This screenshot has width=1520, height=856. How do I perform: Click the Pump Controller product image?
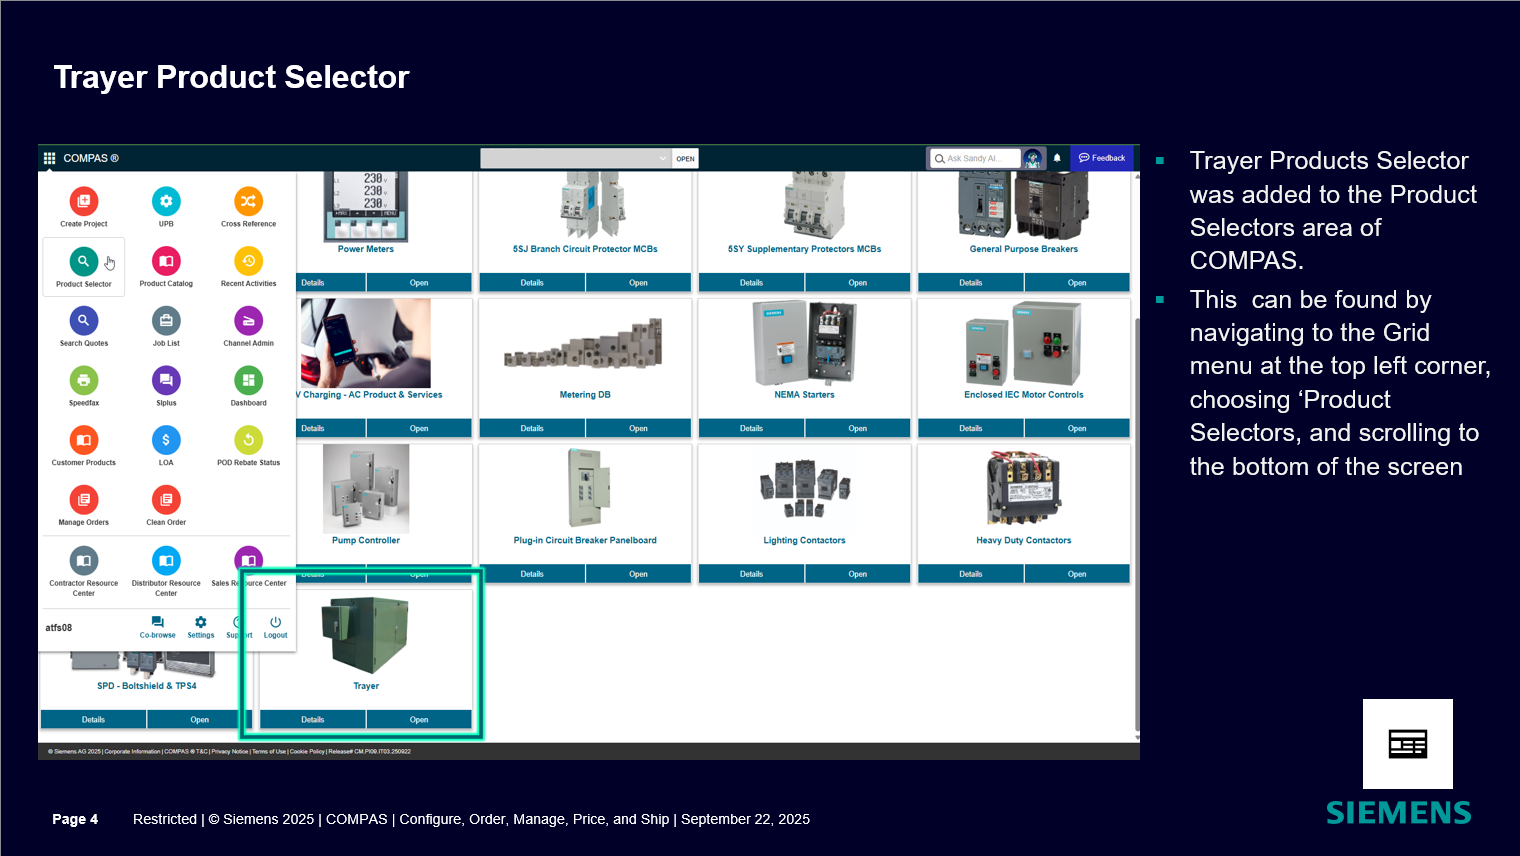[366, 488]
